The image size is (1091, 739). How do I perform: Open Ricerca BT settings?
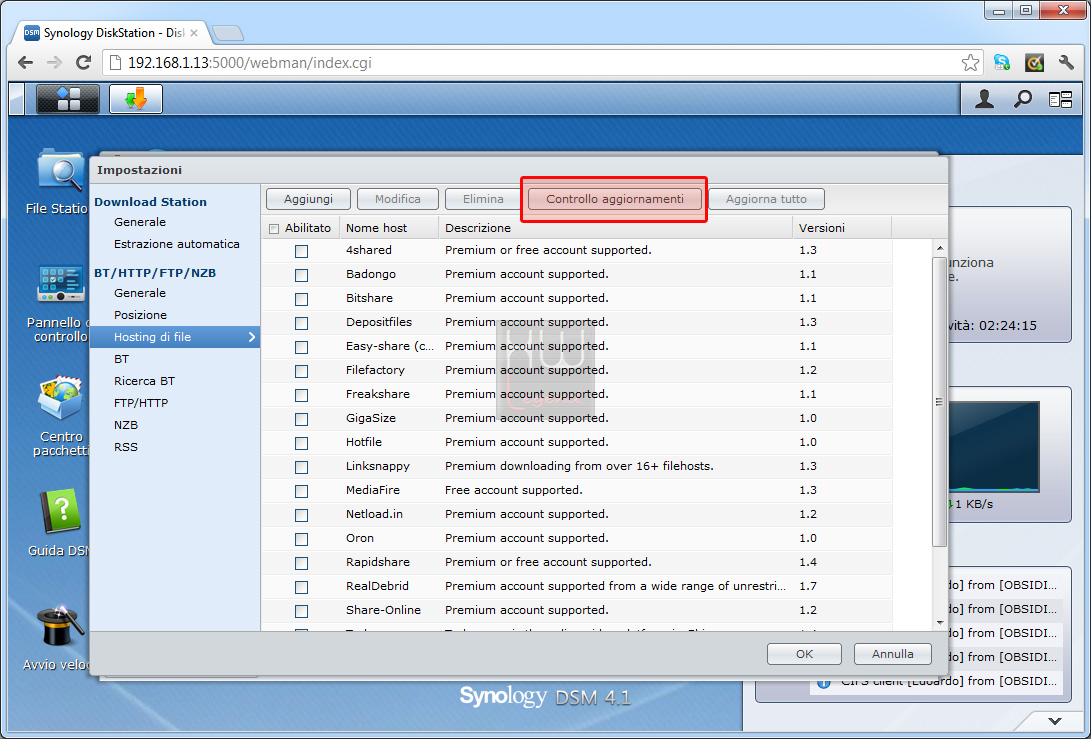(145, 381)
